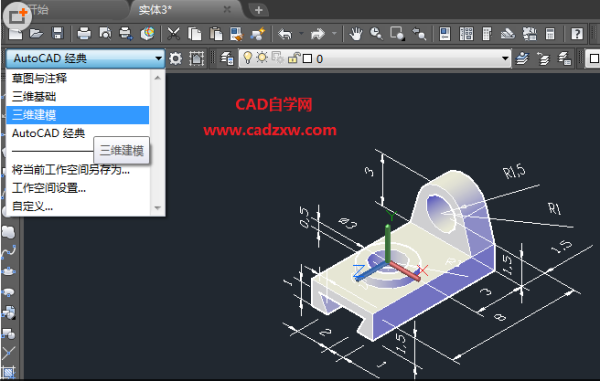Redo the last undone action
The image size is (600, 381).
318,34
